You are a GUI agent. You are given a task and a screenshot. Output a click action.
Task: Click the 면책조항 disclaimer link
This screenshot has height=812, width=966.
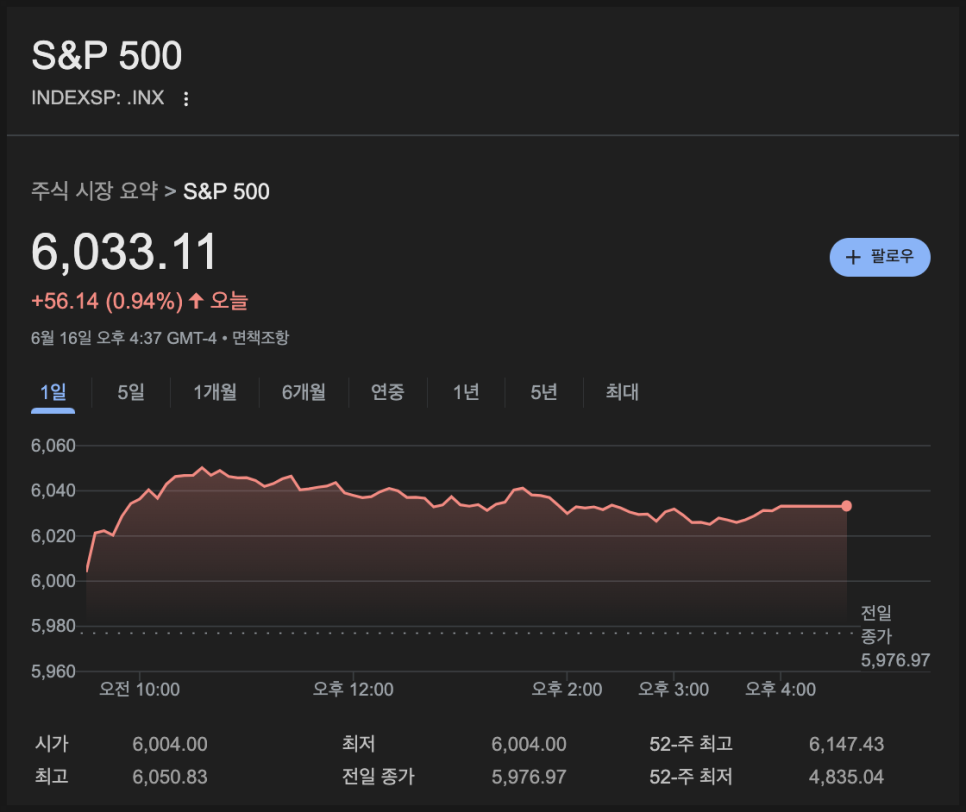coord(261,338)
